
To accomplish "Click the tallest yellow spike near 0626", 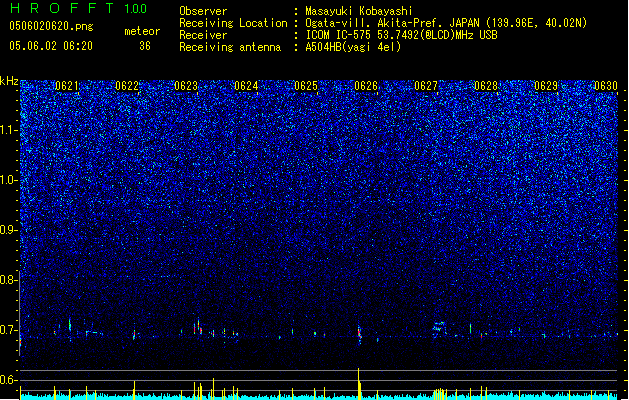I will (359, 384).
